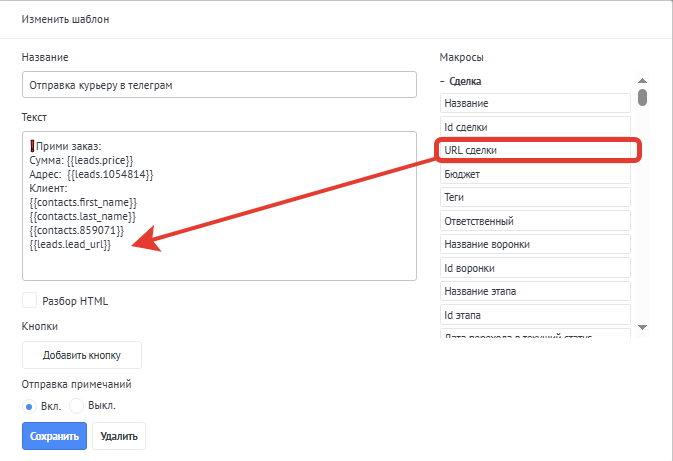Click the Клиент: line in the text
Image resolution: width=673 pixels, height=461 pixels.
click(x=48, y=188)
